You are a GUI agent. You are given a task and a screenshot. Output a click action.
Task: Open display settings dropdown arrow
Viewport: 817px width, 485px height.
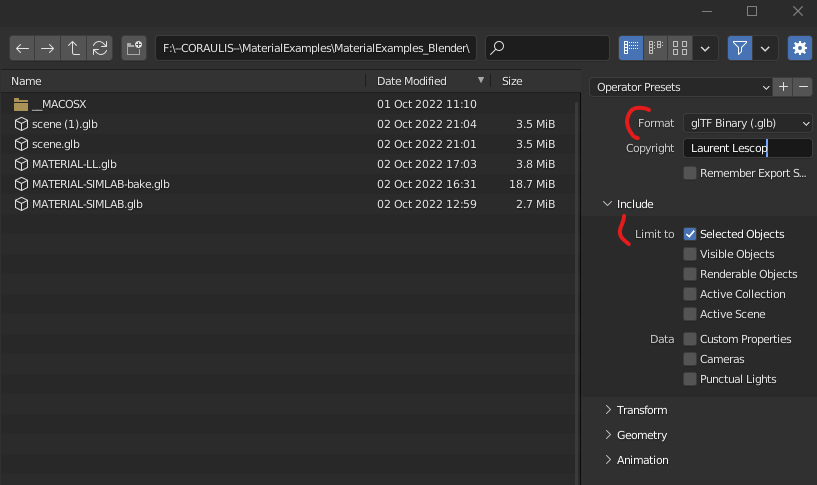pyautogui.click(x=705, y=48)
